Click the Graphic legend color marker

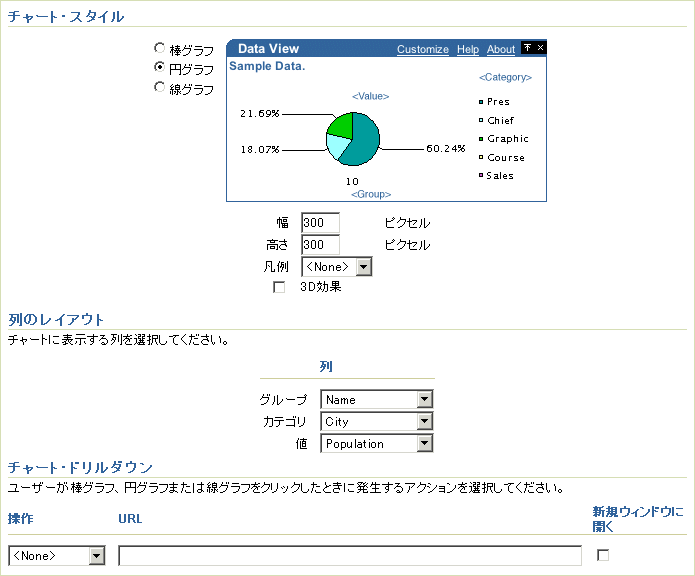[x=481, y=139]
